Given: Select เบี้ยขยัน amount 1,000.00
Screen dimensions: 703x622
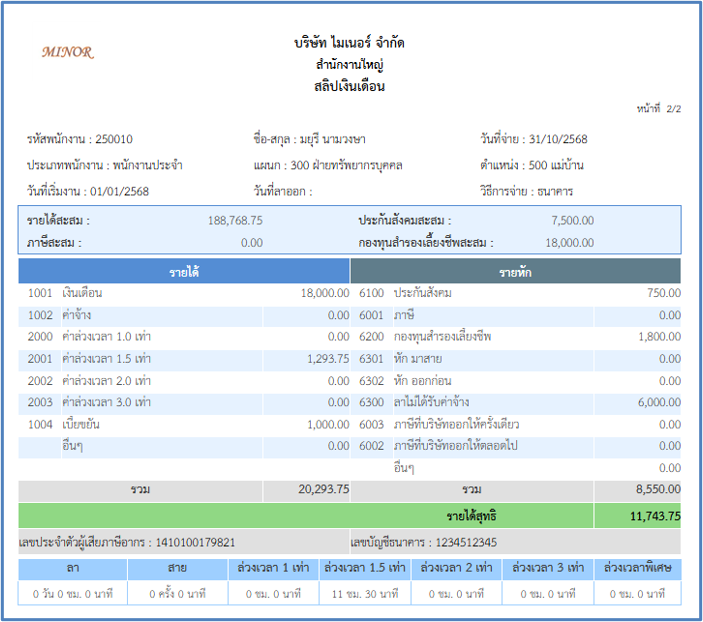Looking at the screenshot, I should (328, 424).
